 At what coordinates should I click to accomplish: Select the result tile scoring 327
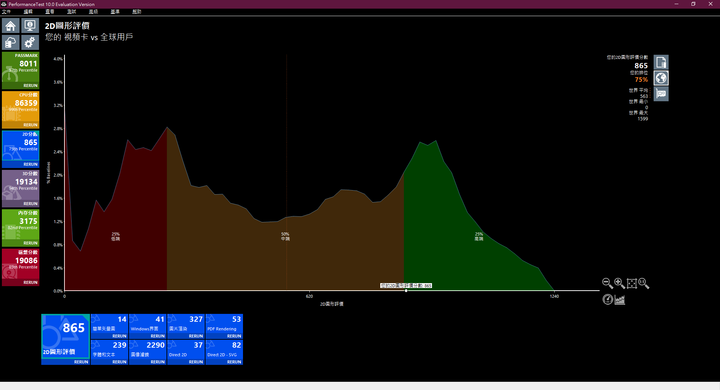tap(186, 326)
